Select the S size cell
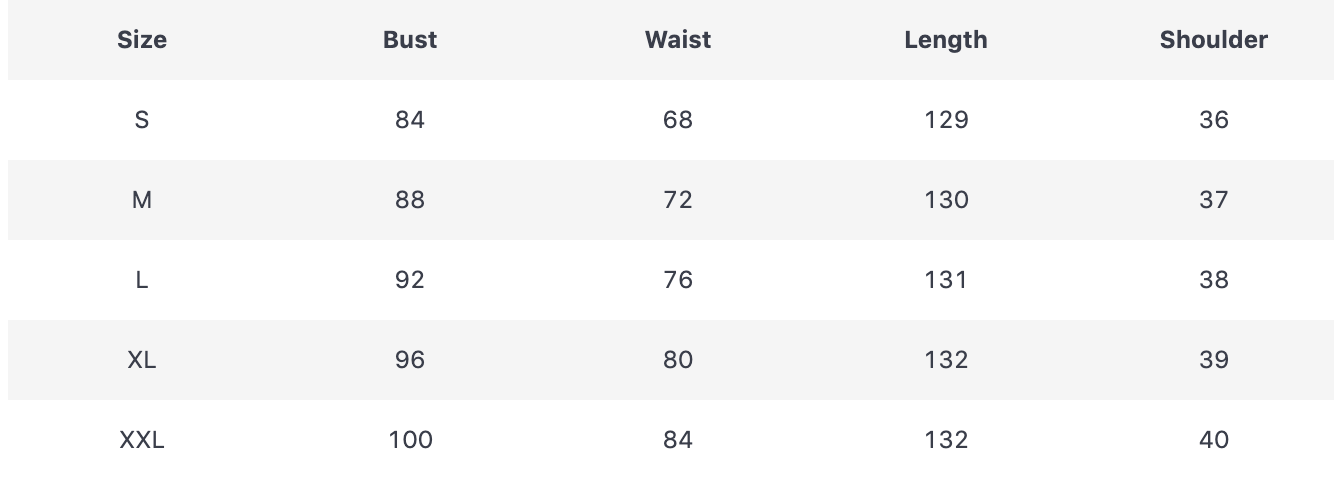The image size is (1334, 480). (x=142, y=120)
